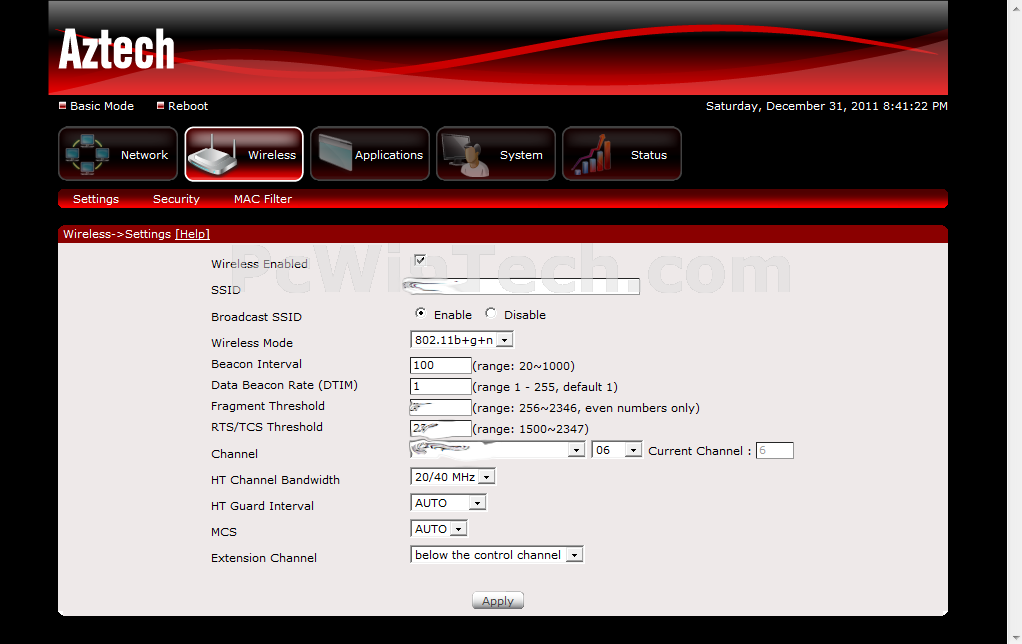Image resolution: width=1022 pixels, height=644 pixels.
Task: Click the date and time text
Action: tap(826, 106)
